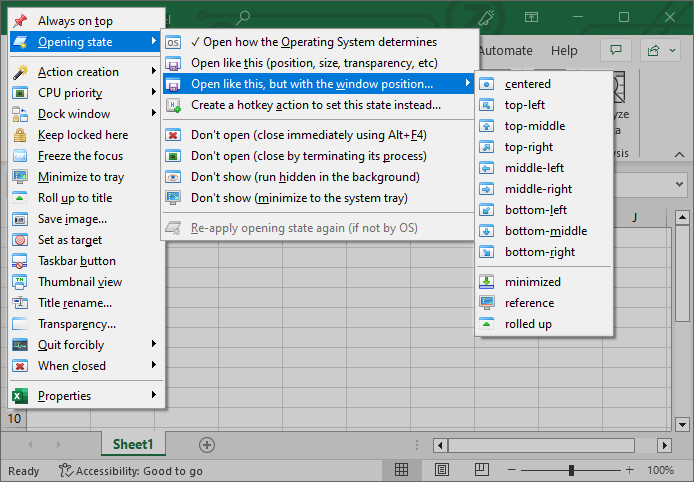Click the zoom slider handle

(x=571, y=470)
